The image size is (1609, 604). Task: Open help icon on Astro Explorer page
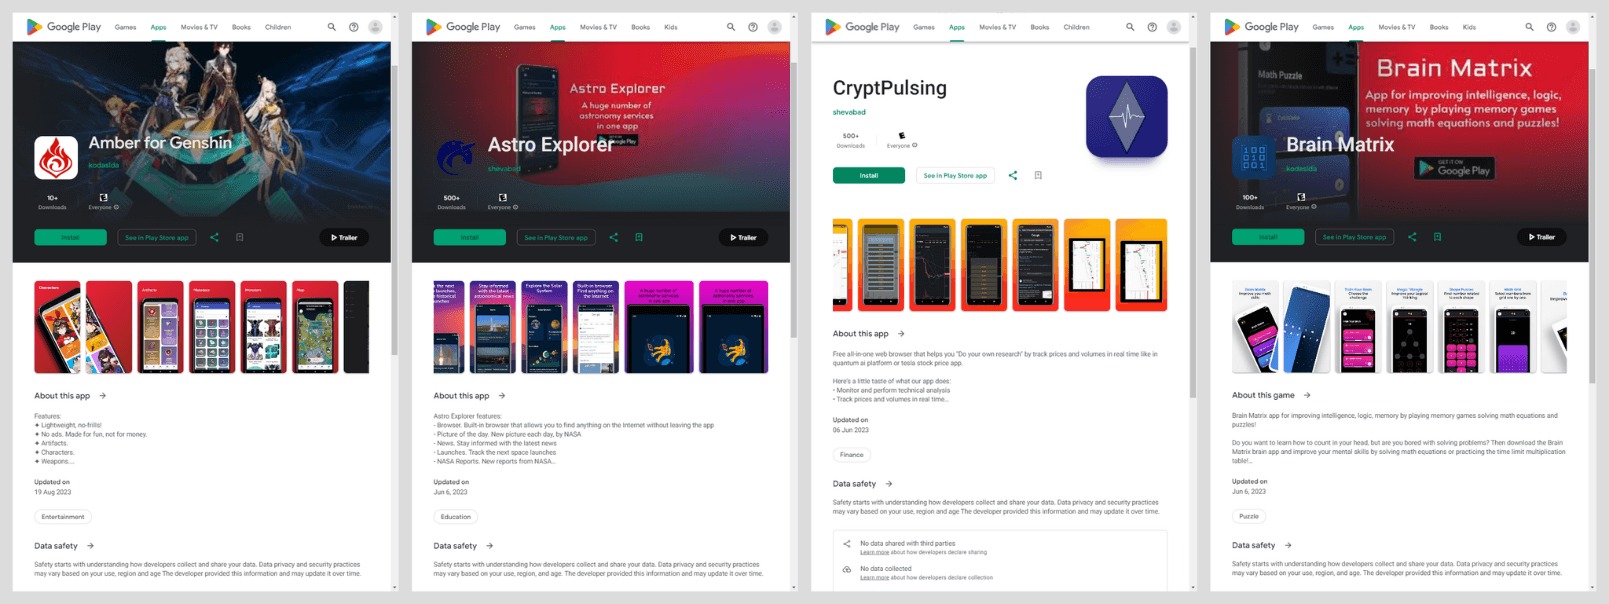tap(753, 27)
